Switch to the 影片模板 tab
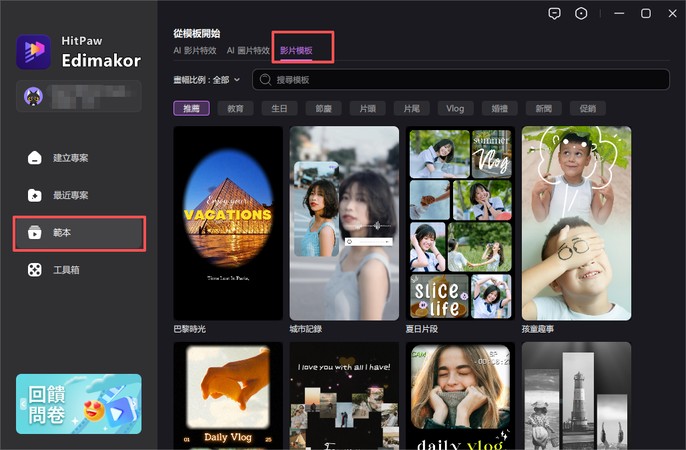Viewport: 686px width, 450px height. (296, 50)
